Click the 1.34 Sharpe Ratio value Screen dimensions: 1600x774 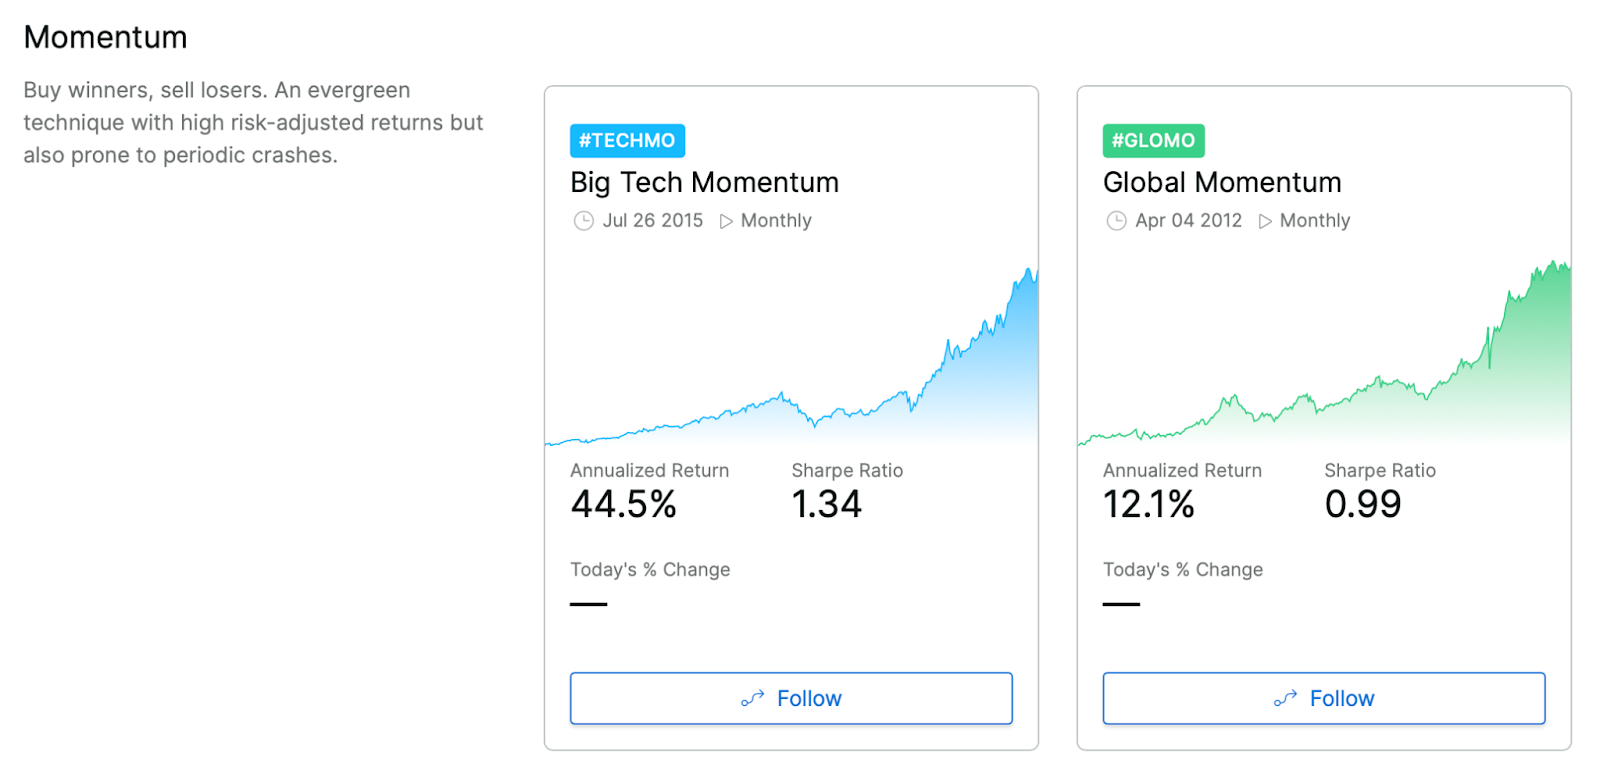826,504
